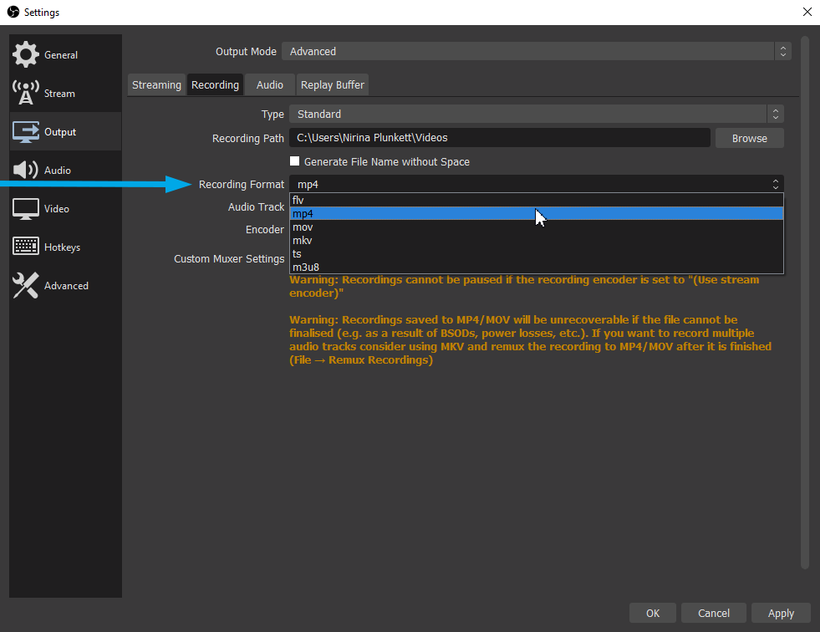This screenshot has height=632, width=820.
Task: Choose mkv from format list
Action: [x=536, y=240]
